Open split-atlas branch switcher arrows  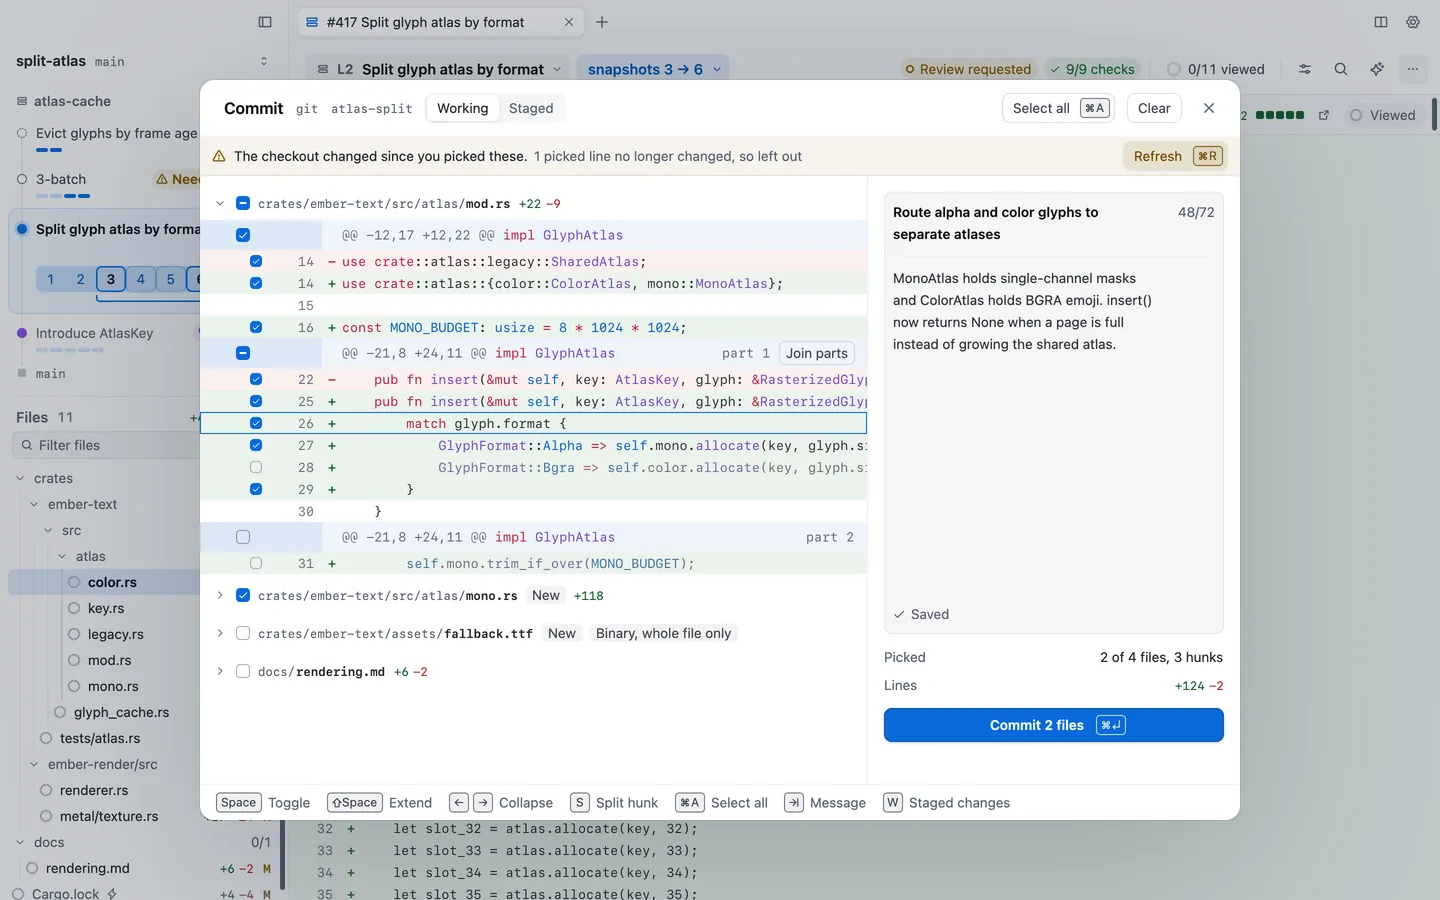pyautogui.click(x=264, y=61)
